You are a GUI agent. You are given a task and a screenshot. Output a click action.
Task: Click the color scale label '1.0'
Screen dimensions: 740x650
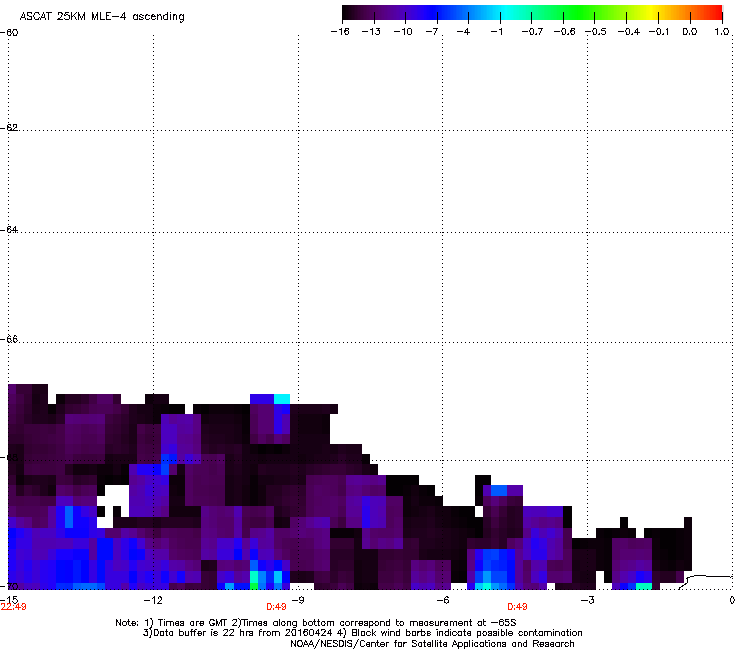(x=722, y=32)
